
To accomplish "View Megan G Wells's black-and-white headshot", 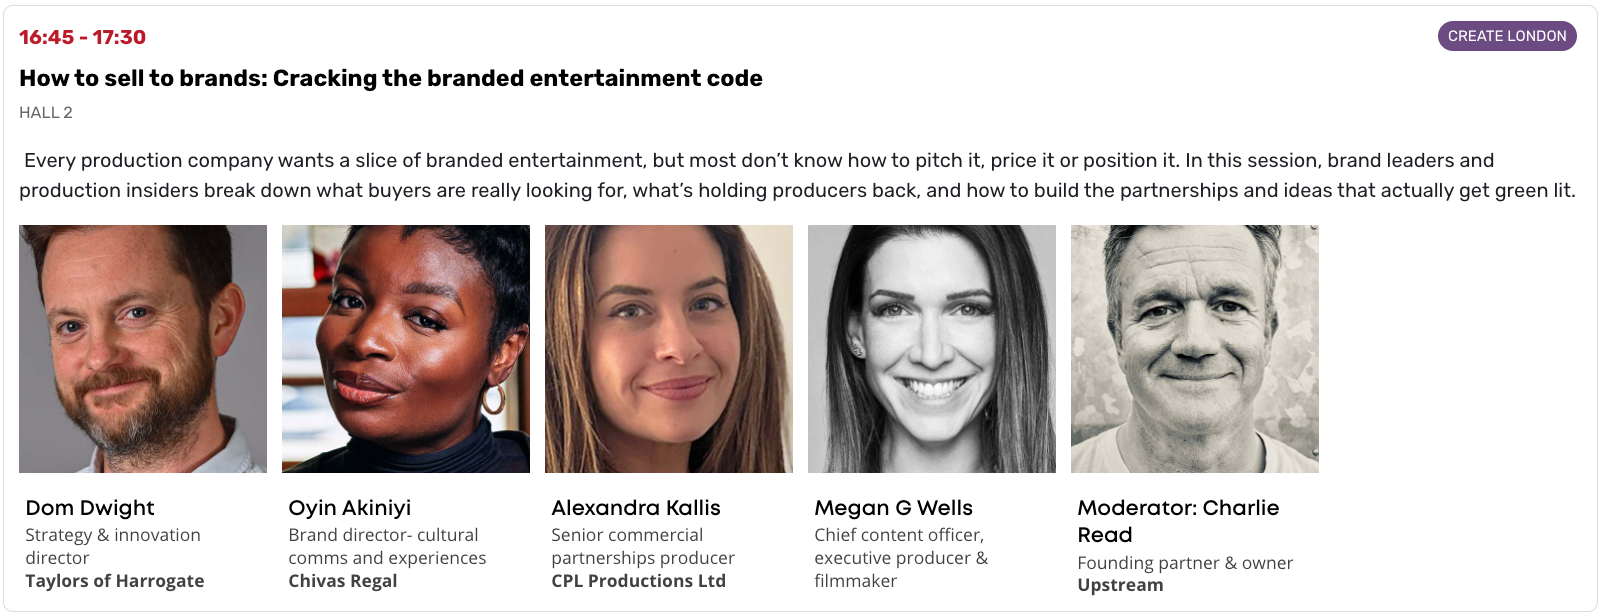I will [932, 348].
